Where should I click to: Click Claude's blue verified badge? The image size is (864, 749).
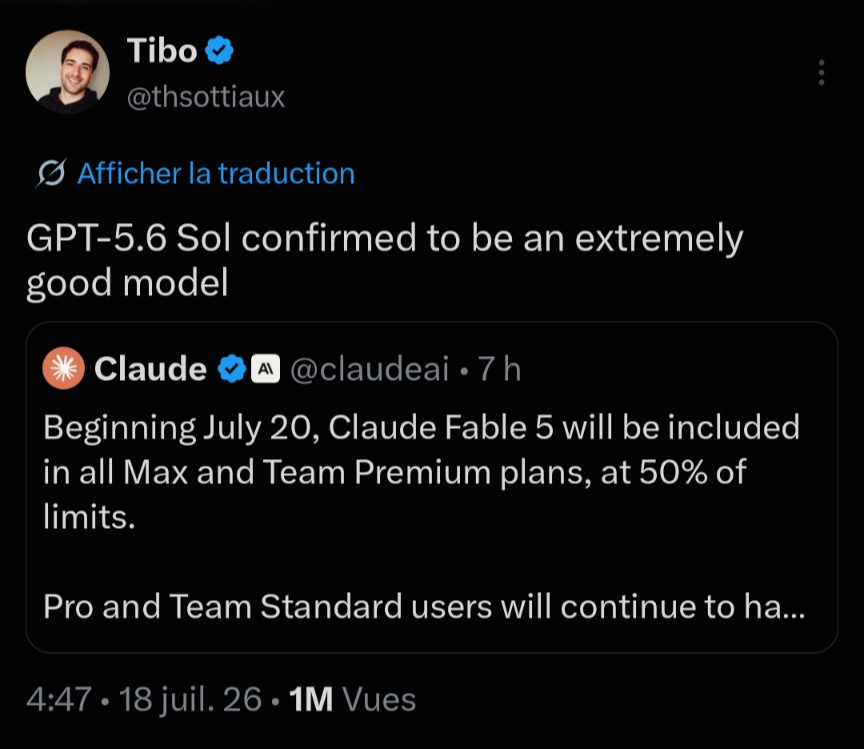pos(232,369)
